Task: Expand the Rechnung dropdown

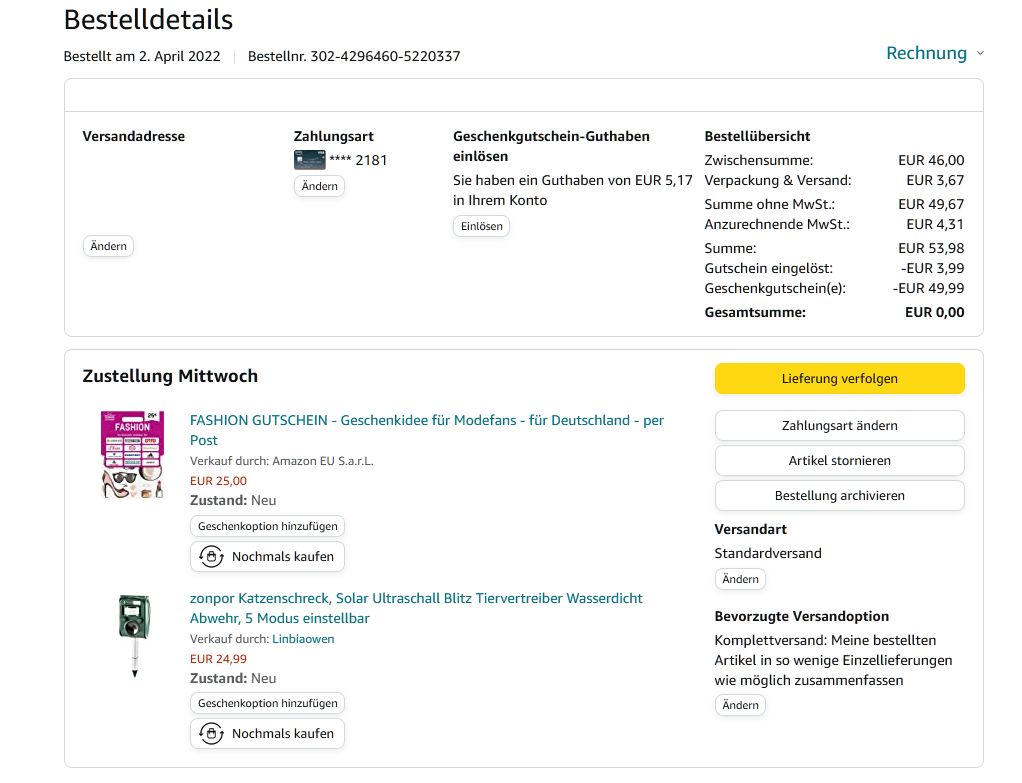Action: pyautogui.click(x=934, y=53)
